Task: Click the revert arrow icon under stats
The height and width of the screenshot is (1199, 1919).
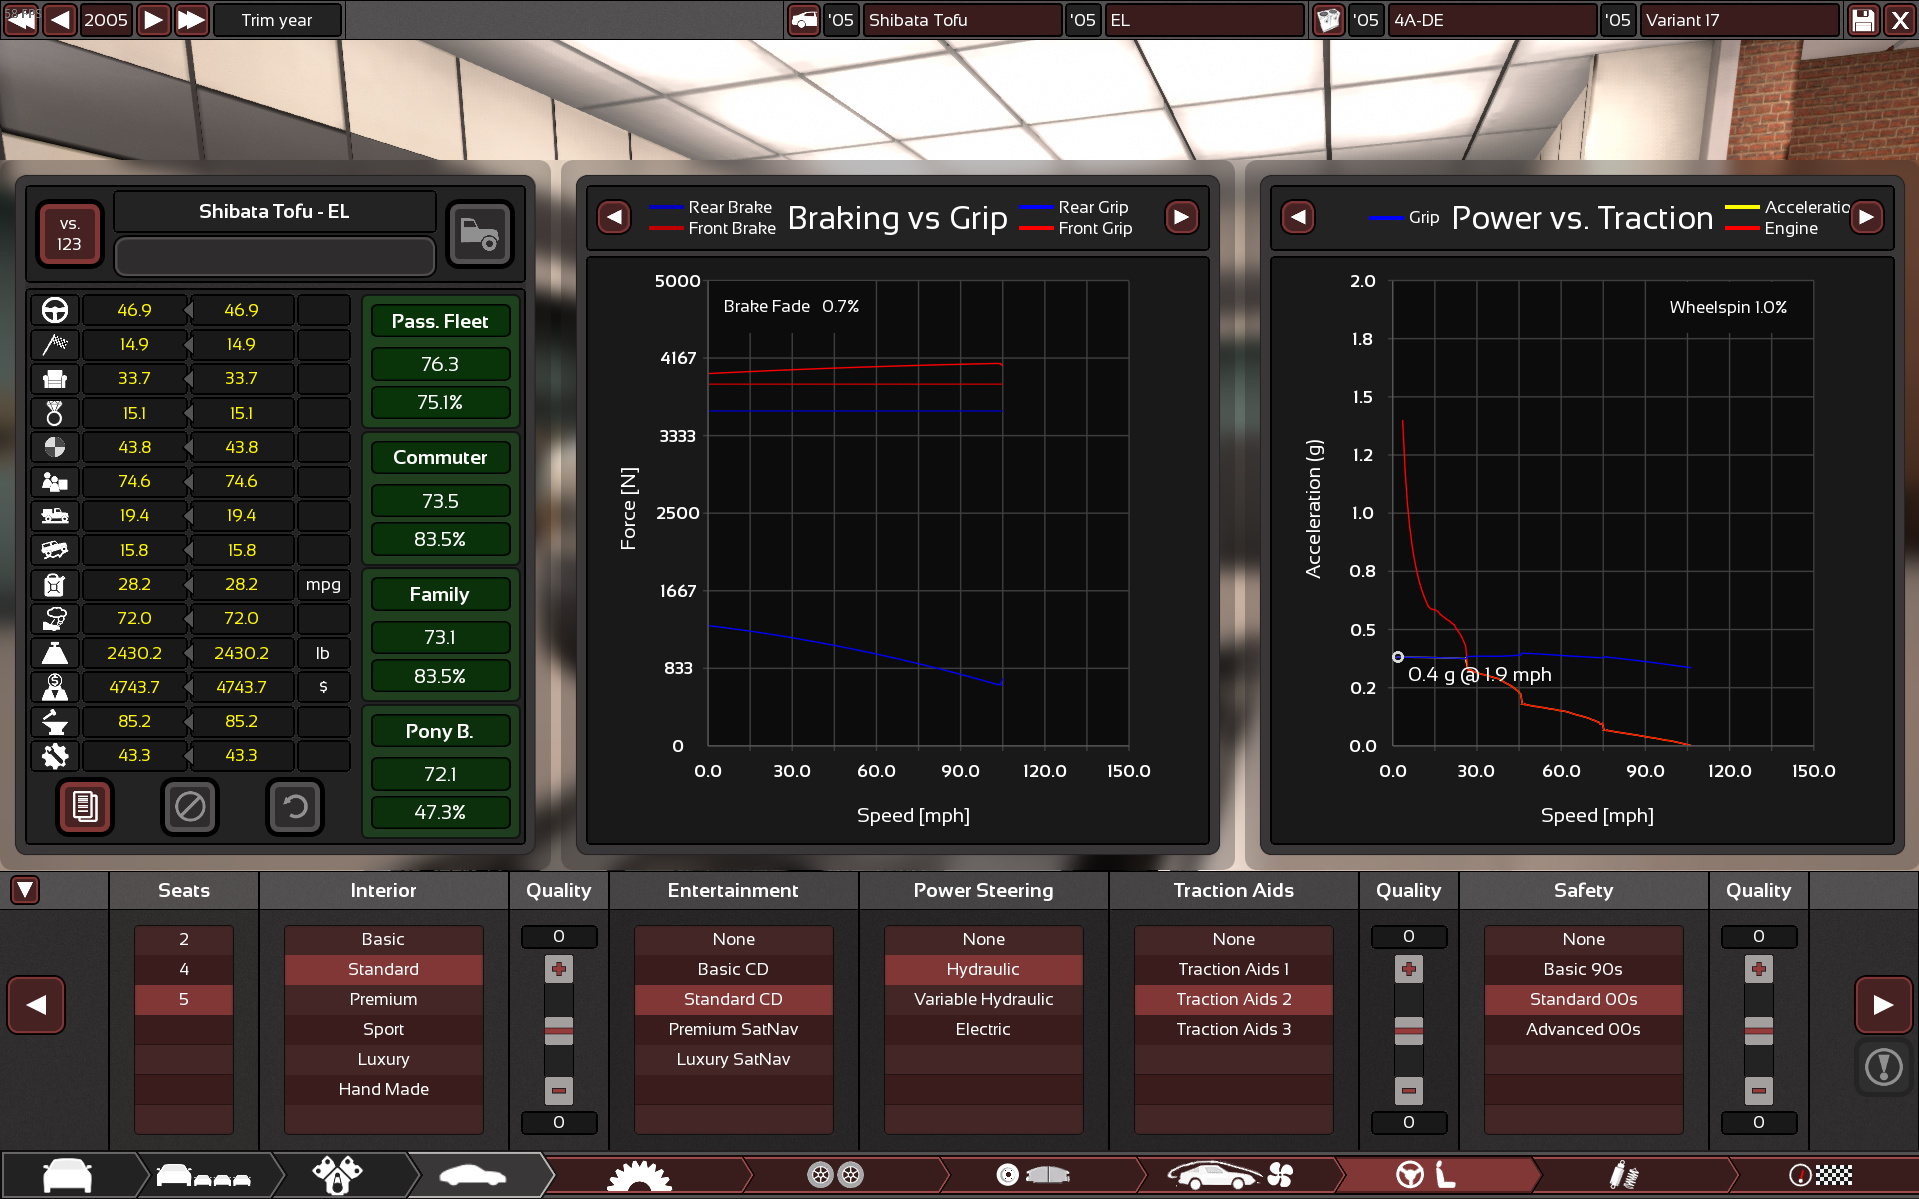Action: [x=295, y=806]
